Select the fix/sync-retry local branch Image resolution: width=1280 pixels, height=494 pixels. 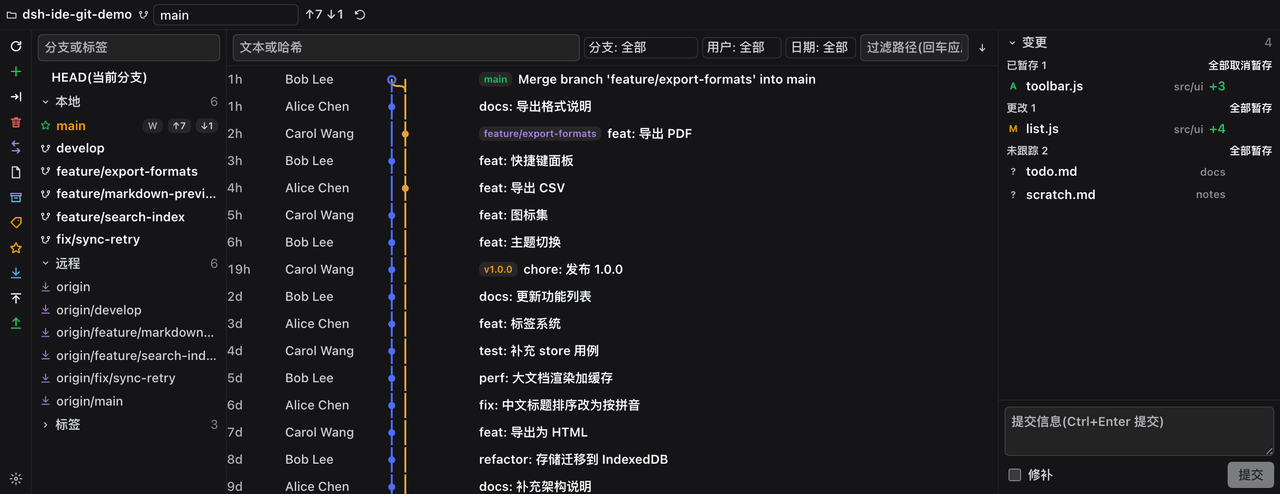98,239
